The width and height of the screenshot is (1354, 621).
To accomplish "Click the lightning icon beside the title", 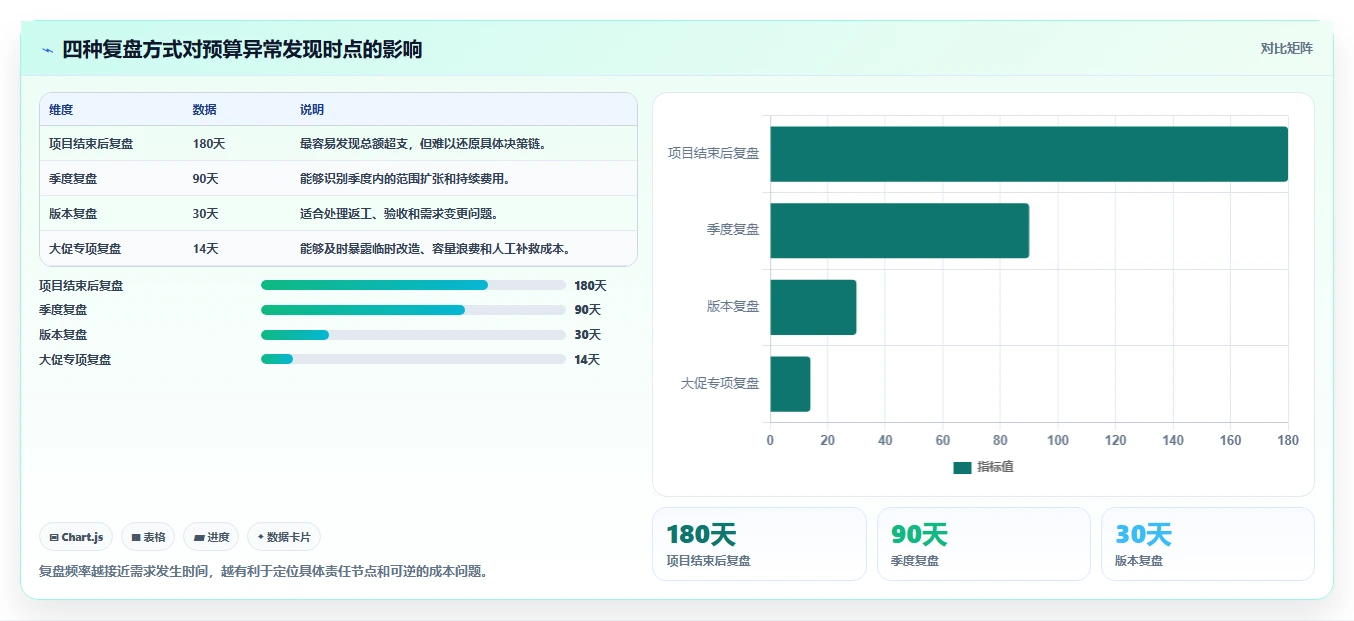I will click(47, 50).
